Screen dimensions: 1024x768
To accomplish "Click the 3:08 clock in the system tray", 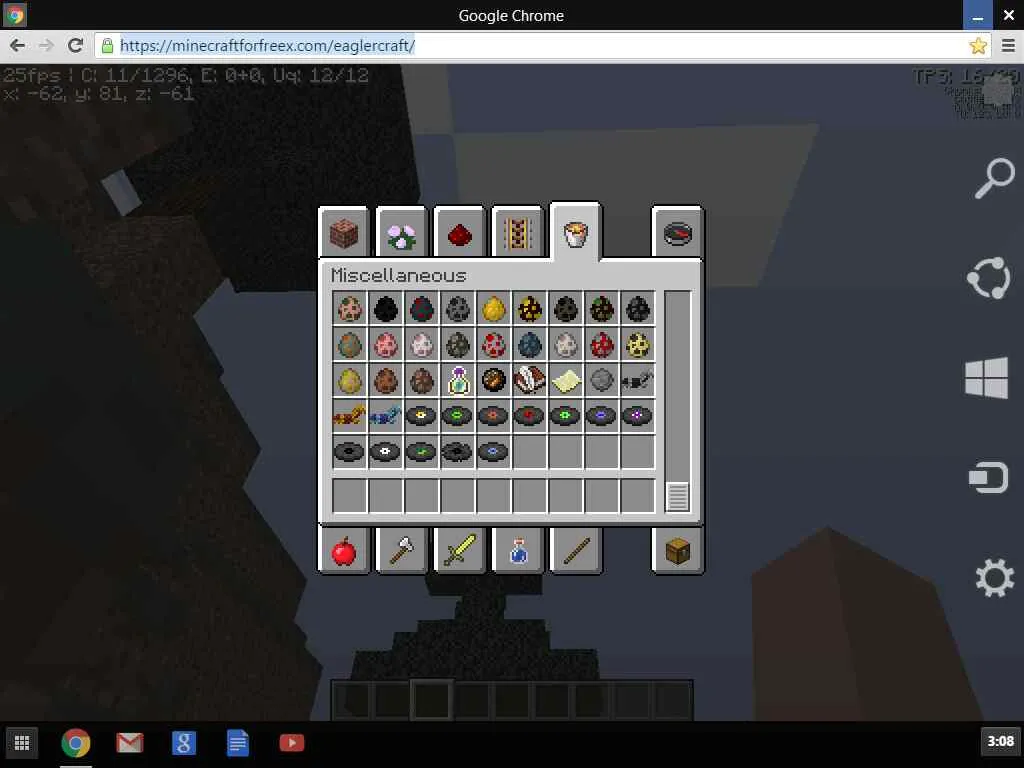I will point(1000,741).
